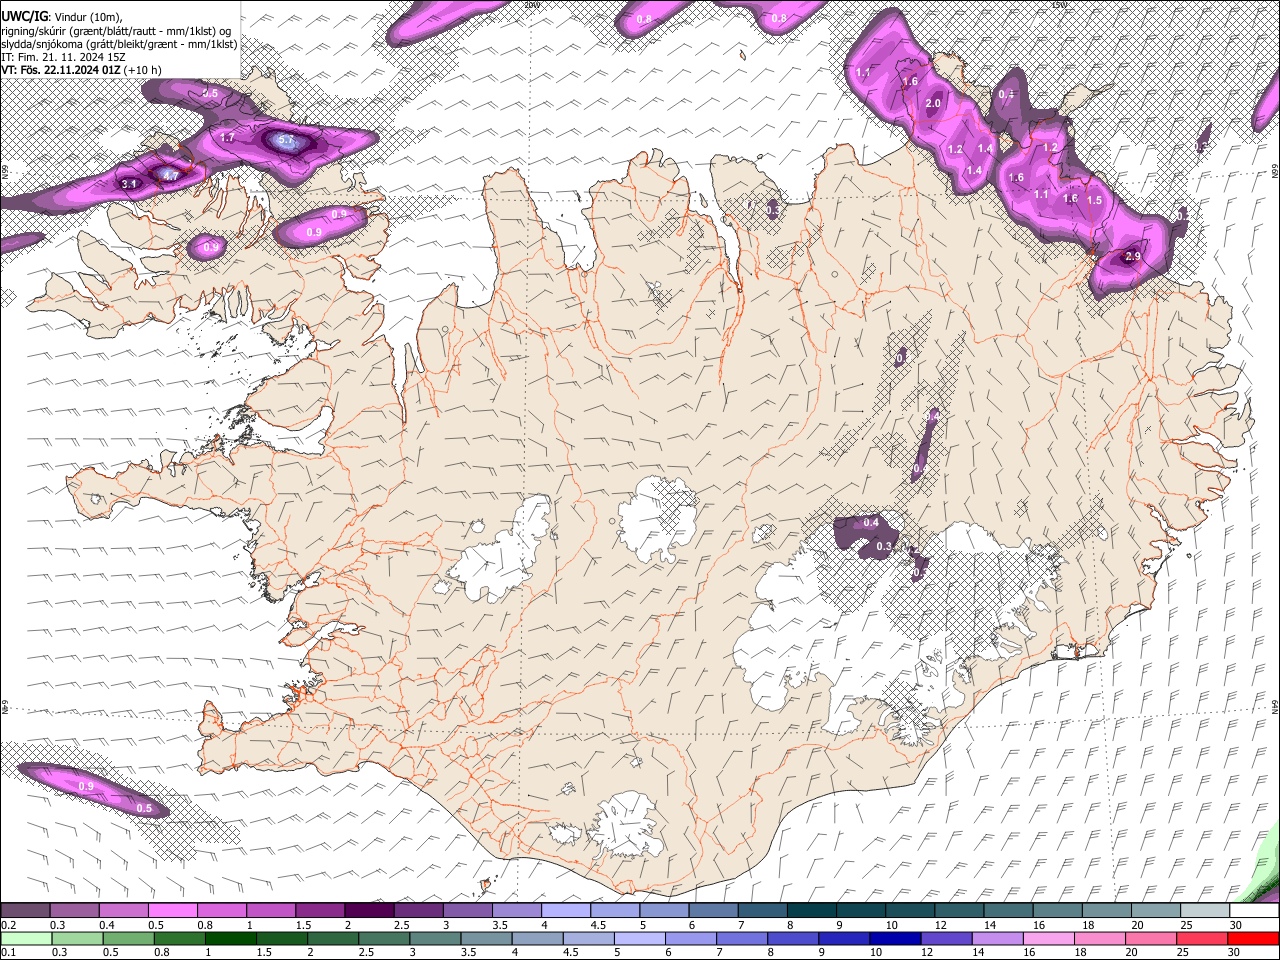1280x960 pixels.
Task: Click the 0.4 label in the snow scale legend
Action: [107, 925]
